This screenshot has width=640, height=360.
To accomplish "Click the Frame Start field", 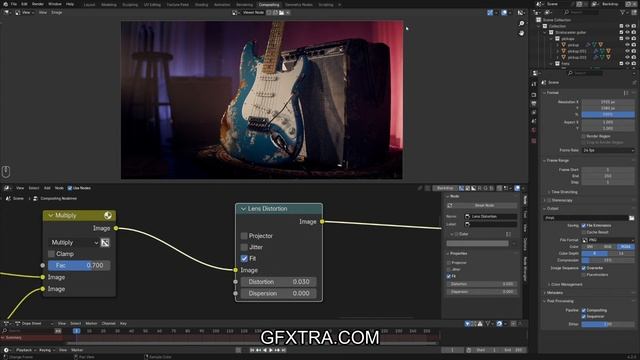I will pyautogui.click(x=608, y=170).
